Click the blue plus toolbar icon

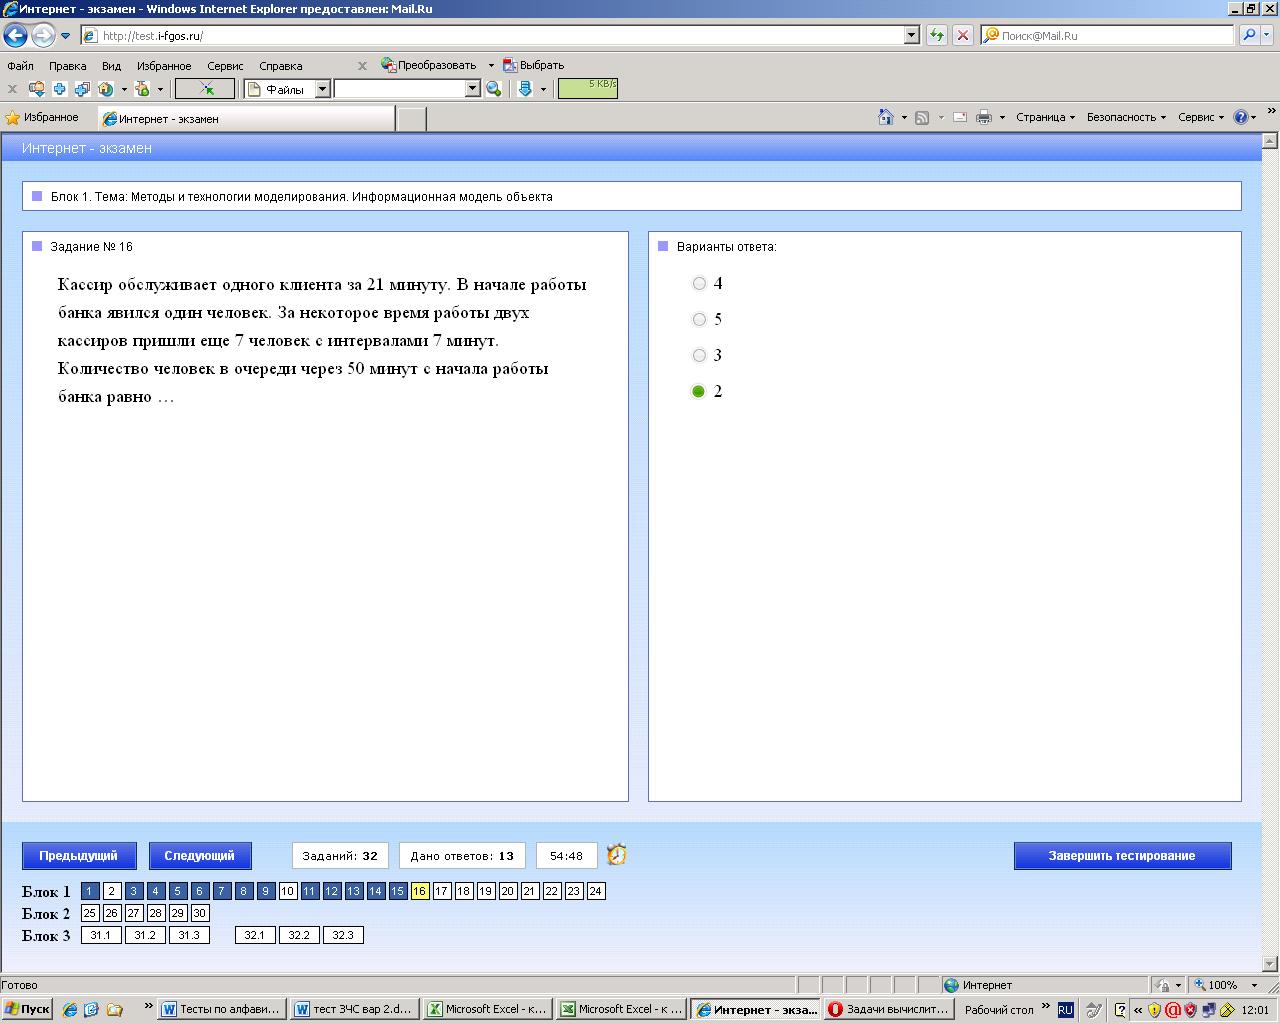[60, 89]
